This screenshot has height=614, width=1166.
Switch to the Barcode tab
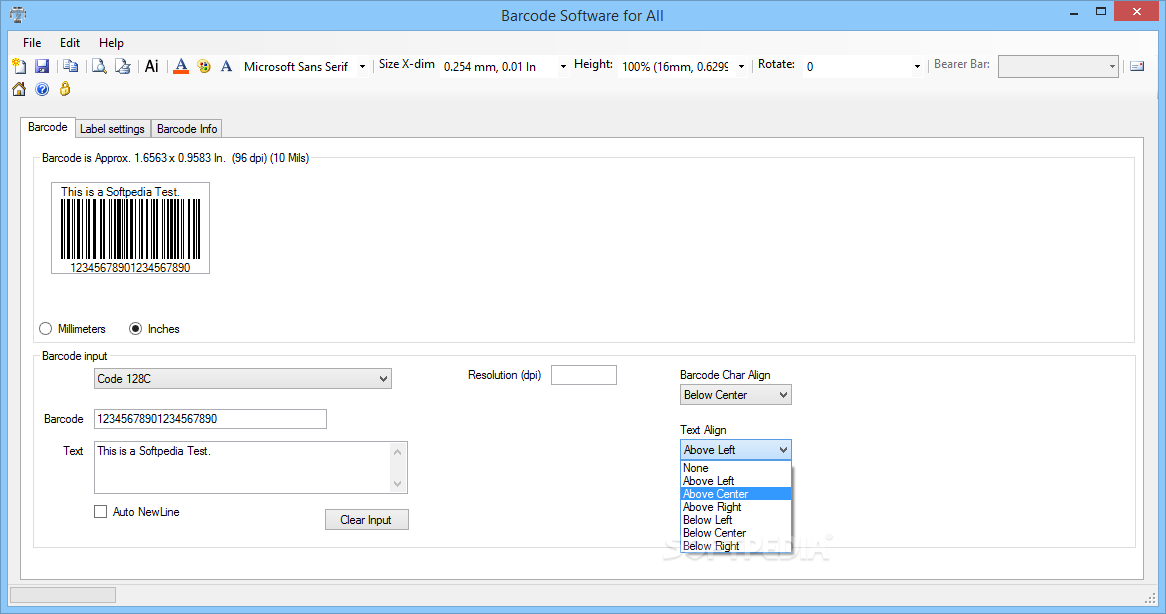coord(48,127)
